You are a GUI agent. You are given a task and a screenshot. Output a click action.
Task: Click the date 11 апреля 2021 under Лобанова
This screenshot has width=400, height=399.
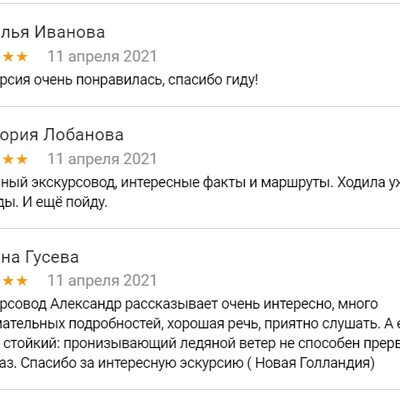102,159
